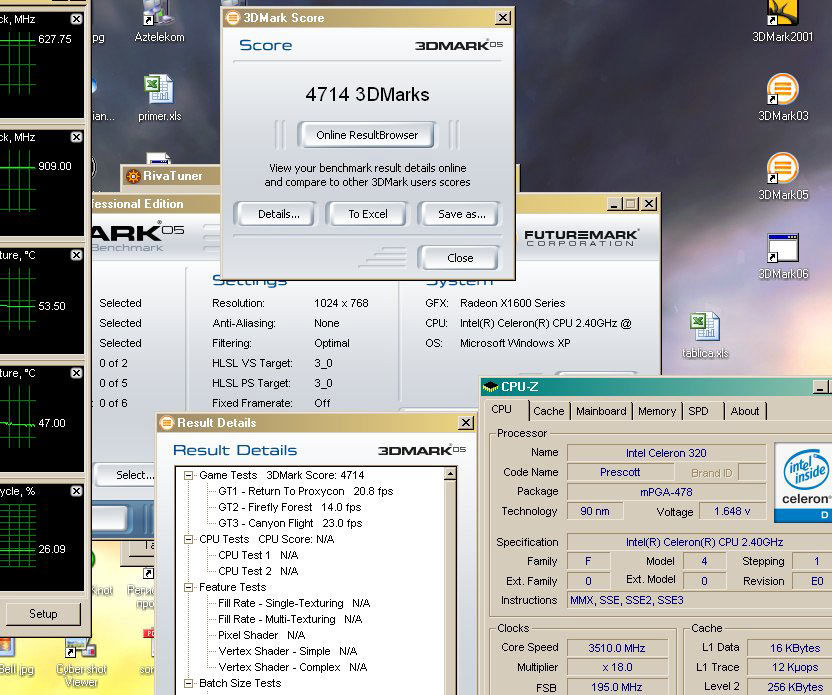The width and height of the screenshot is (832, 695).
Task: Open the tablica.xls Excel file
Action: 705,328
